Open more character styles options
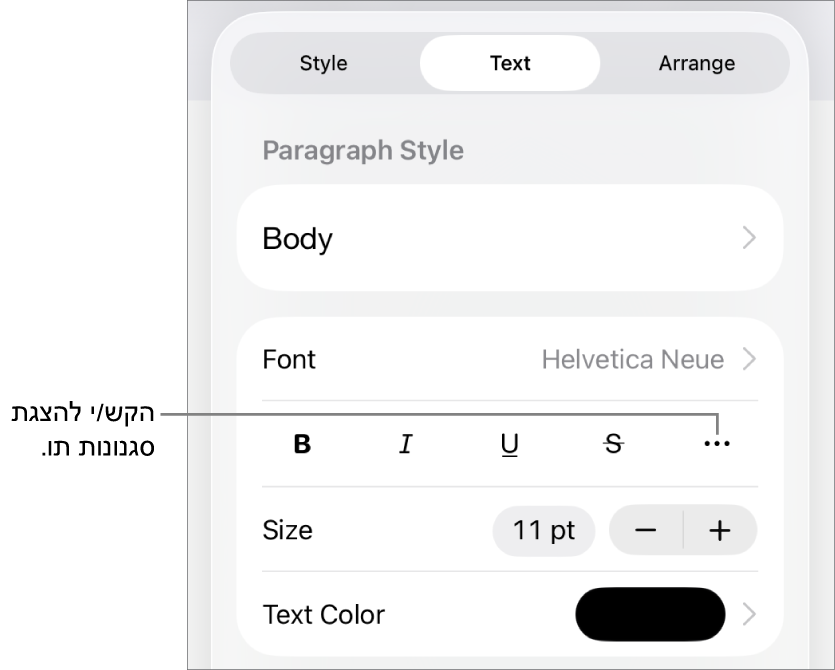Image resolution: width=835 pixels, height=670 pixels. click(717, 443)
